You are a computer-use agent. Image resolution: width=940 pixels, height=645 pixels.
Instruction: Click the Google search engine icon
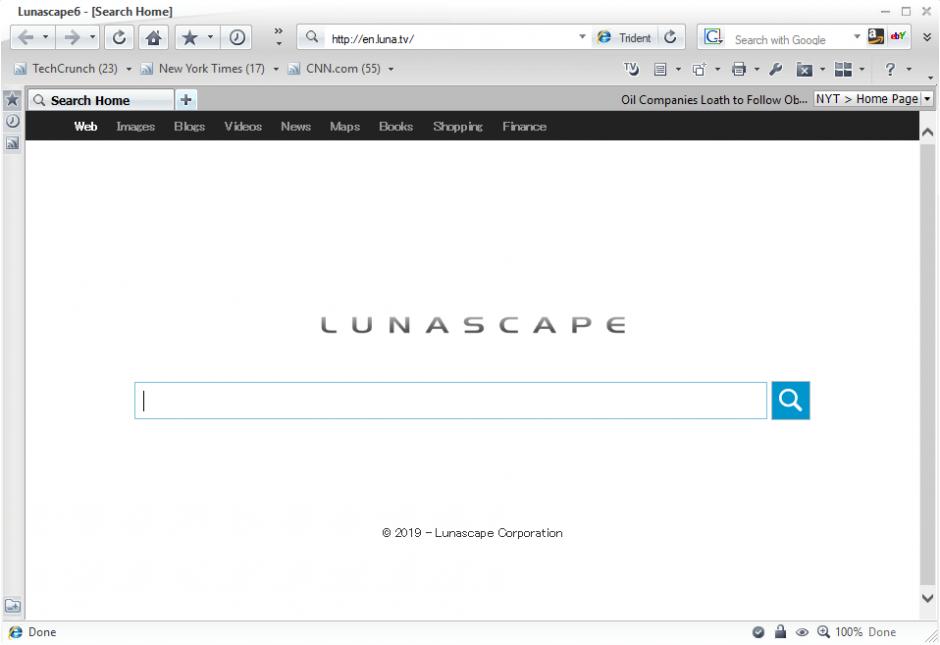click(x=713, y=37)
